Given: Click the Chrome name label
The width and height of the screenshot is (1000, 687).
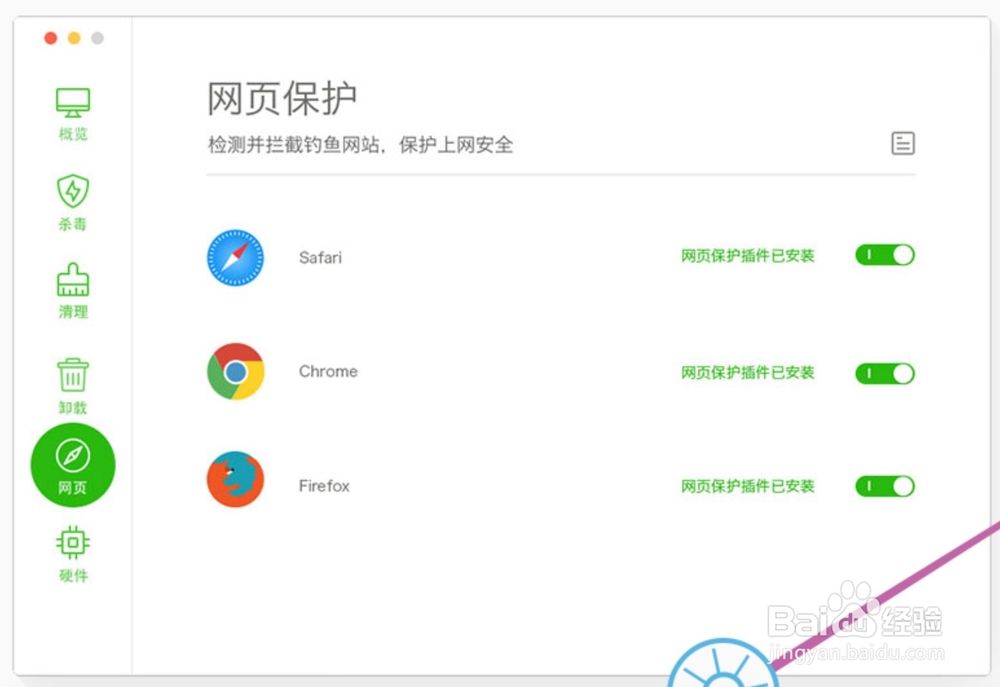Looking at the screenshot, I should [328, 371].
